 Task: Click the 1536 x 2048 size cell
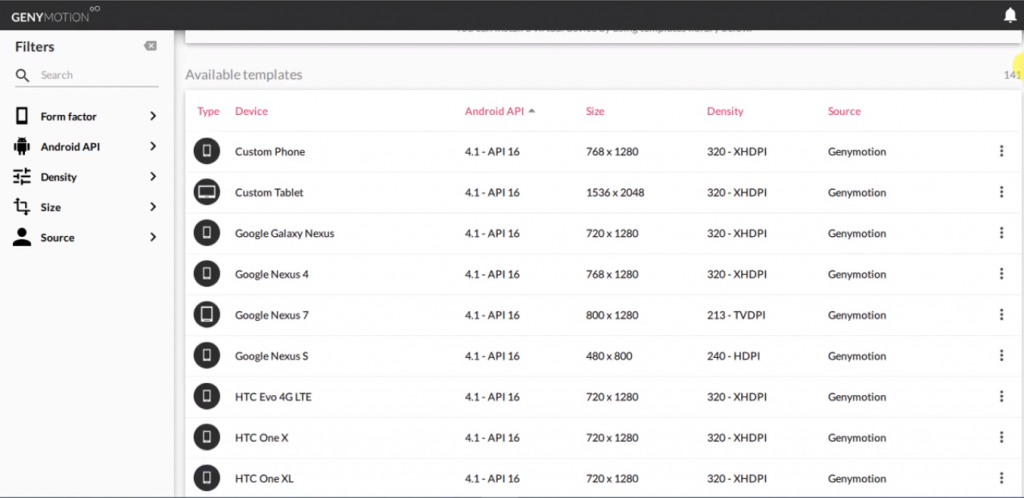click(615, 193)
